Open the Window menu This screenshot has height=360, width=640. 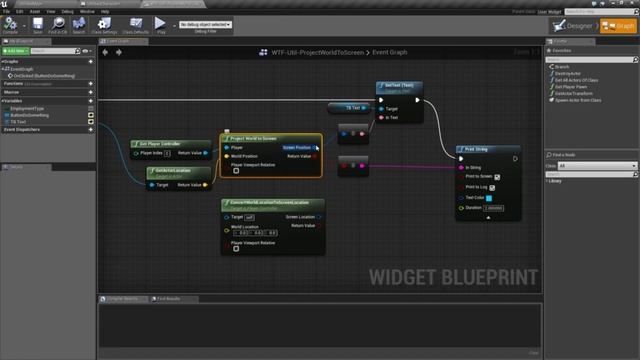[87, 11]
